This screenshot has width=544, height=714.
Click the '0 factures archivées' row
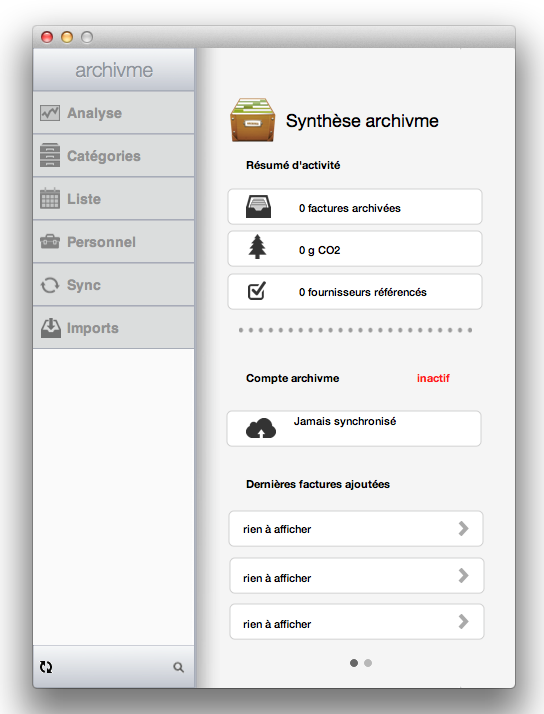coord(355,207)
